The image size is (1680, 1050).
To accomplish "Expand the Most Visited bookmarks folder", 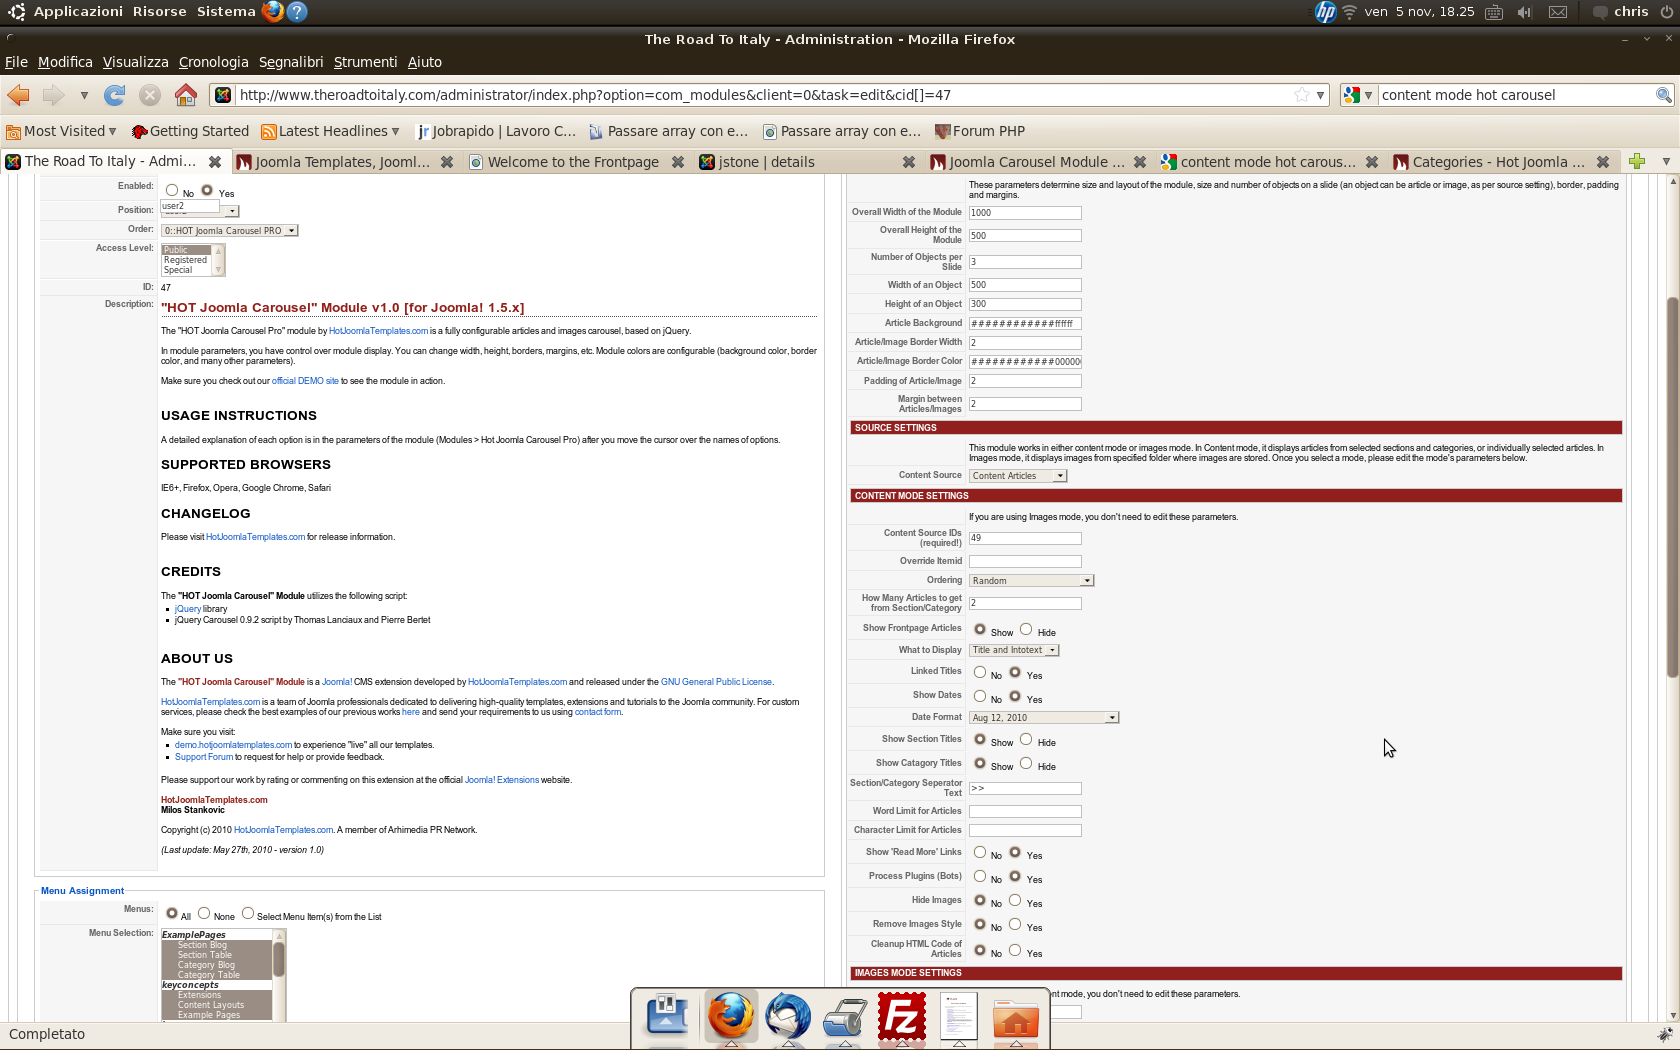I will click(61, 131).
